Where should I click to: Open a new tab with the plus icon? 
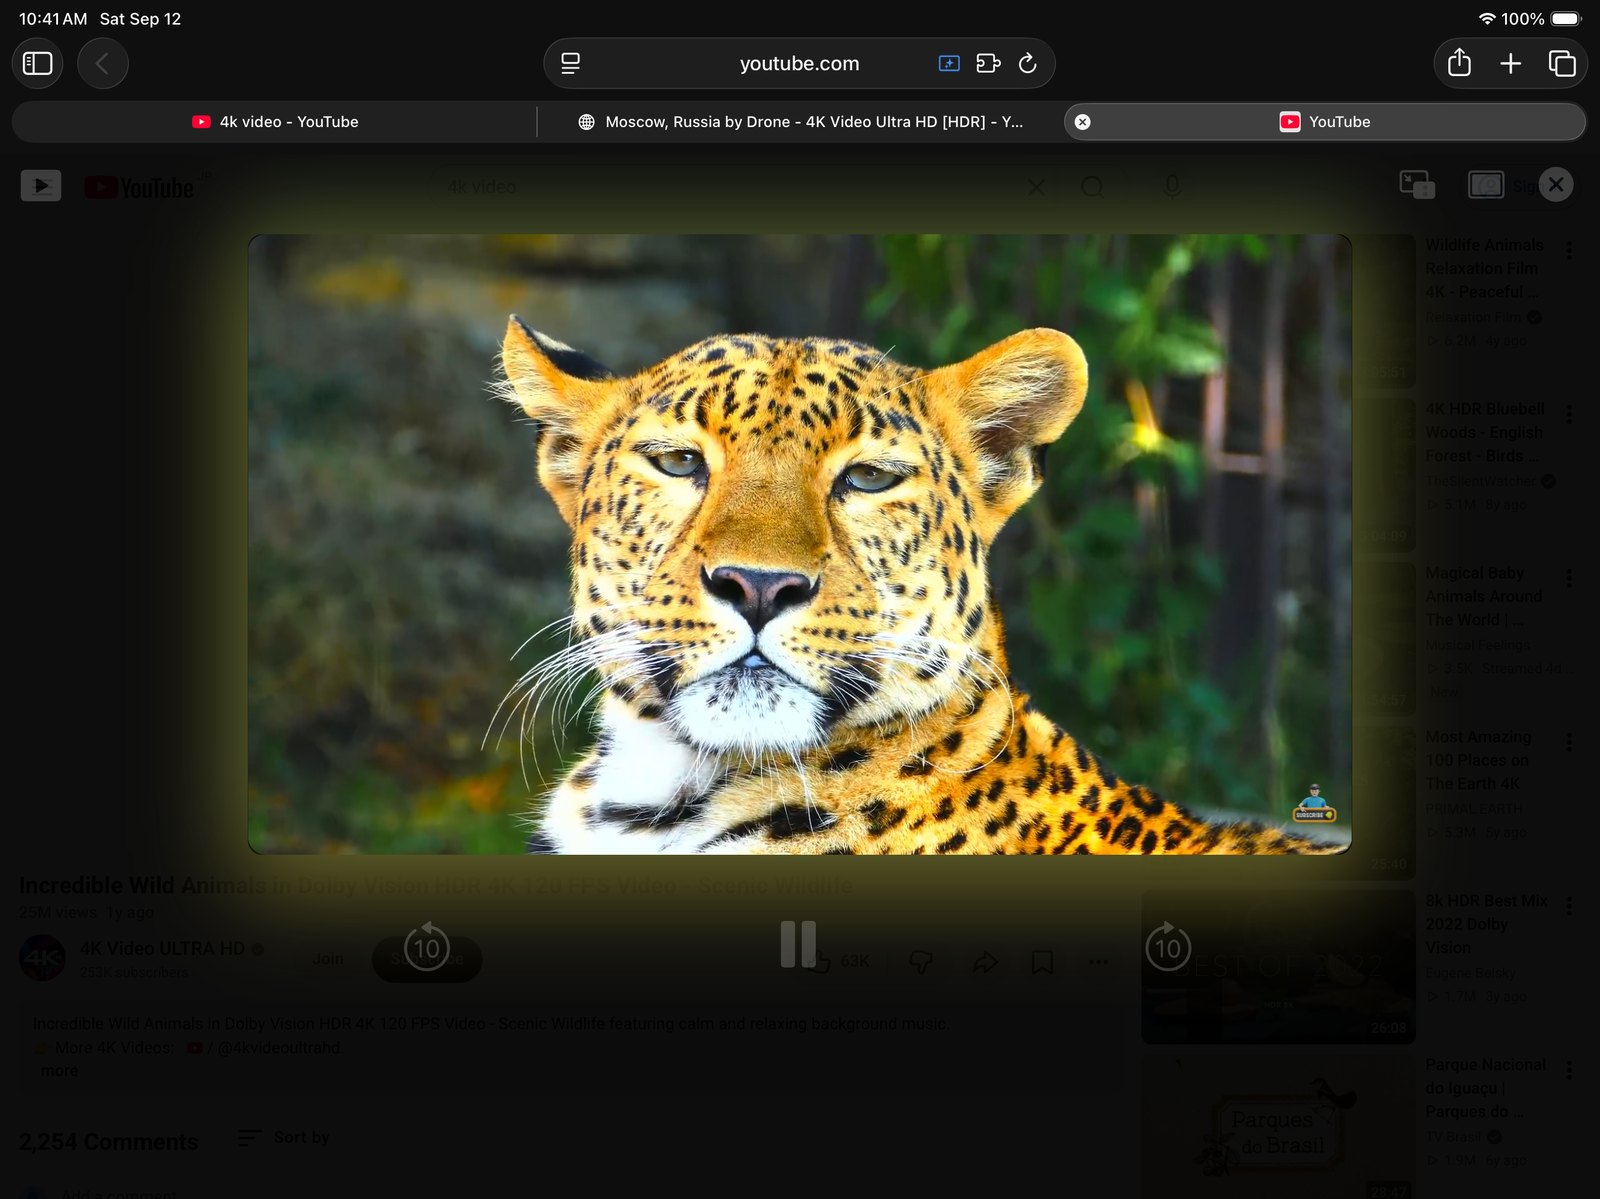[x=1510, y=64]
